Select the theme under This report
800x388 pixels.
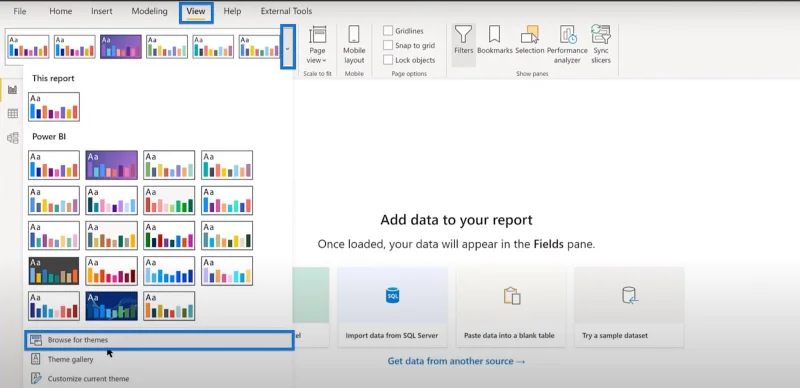tap(54, 107)
